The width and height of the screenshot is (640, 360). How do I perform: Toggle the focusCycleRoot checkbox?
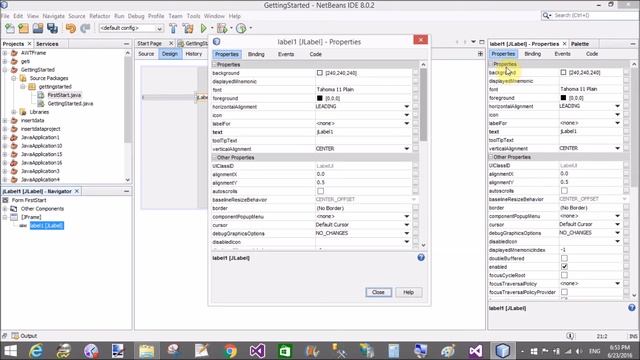point(564,275)
